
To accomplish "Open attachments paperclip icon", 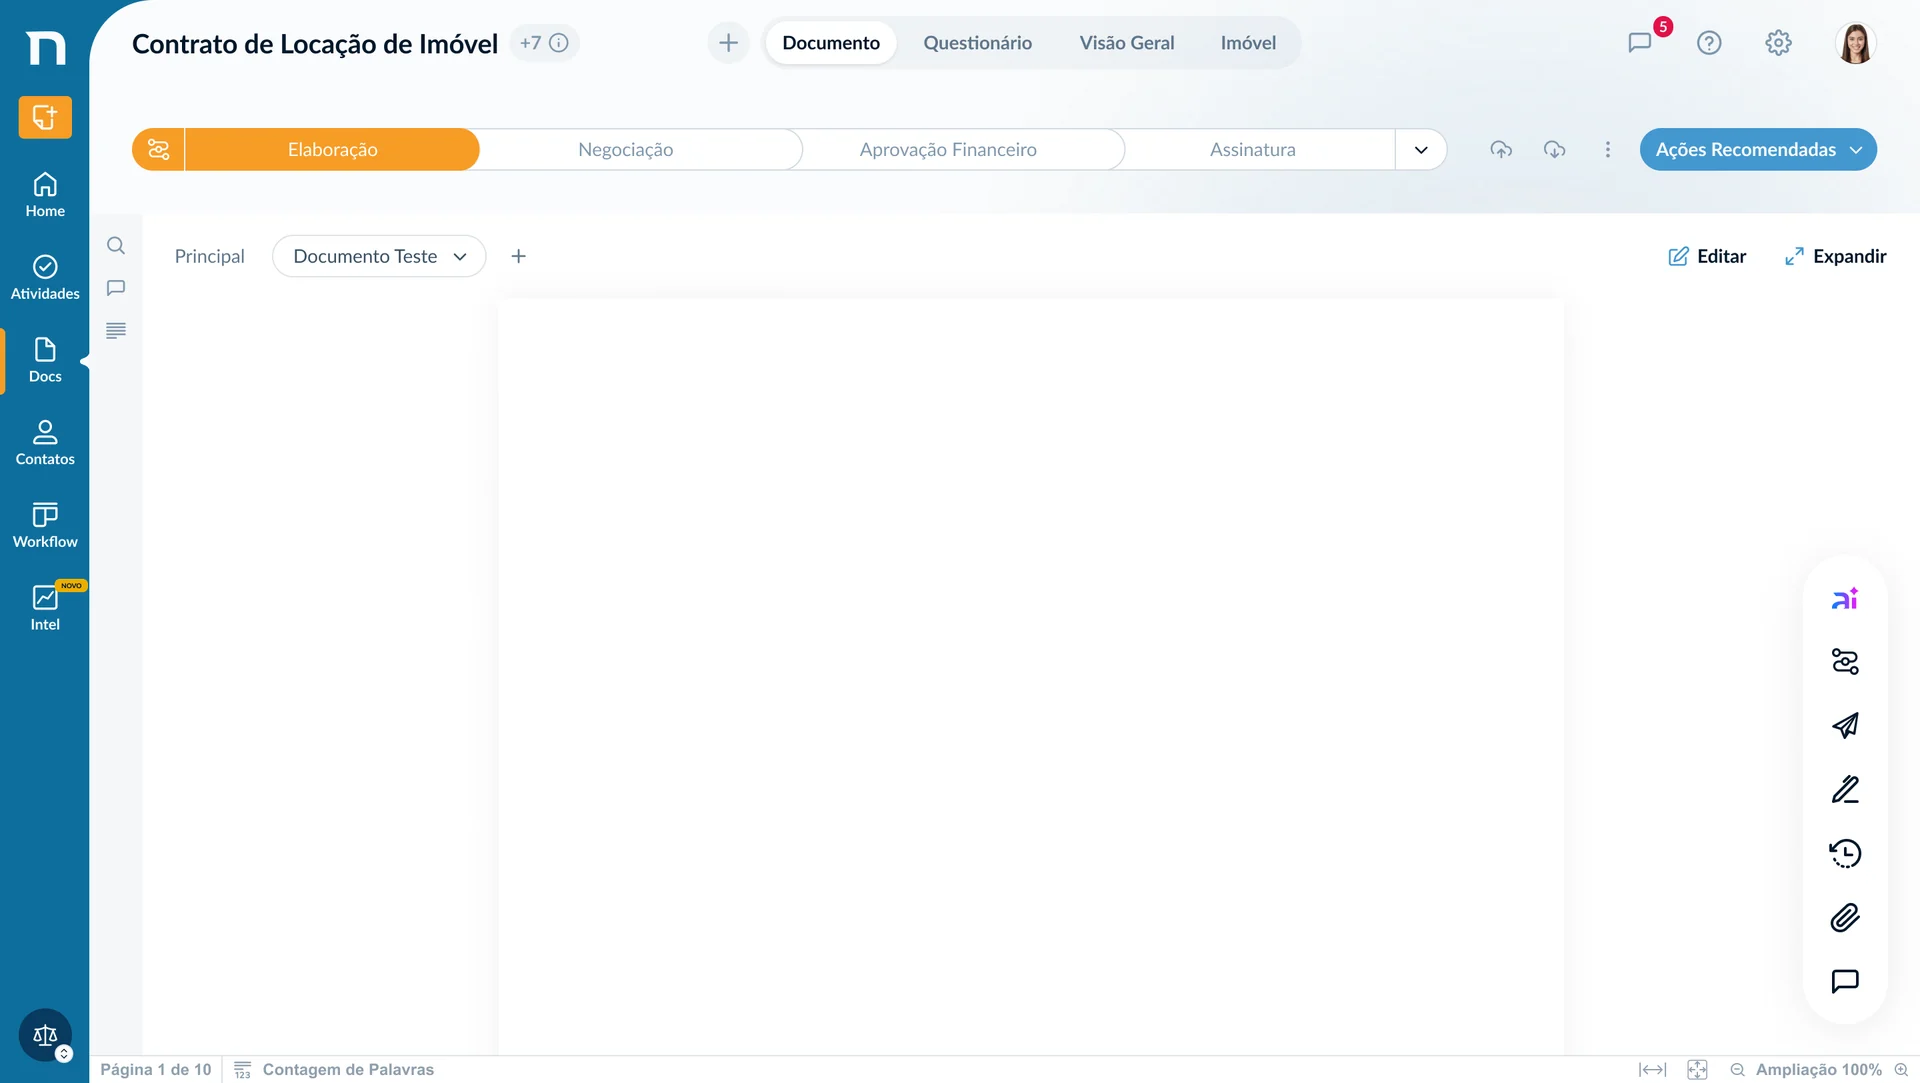I will [x=1845, y=917].
